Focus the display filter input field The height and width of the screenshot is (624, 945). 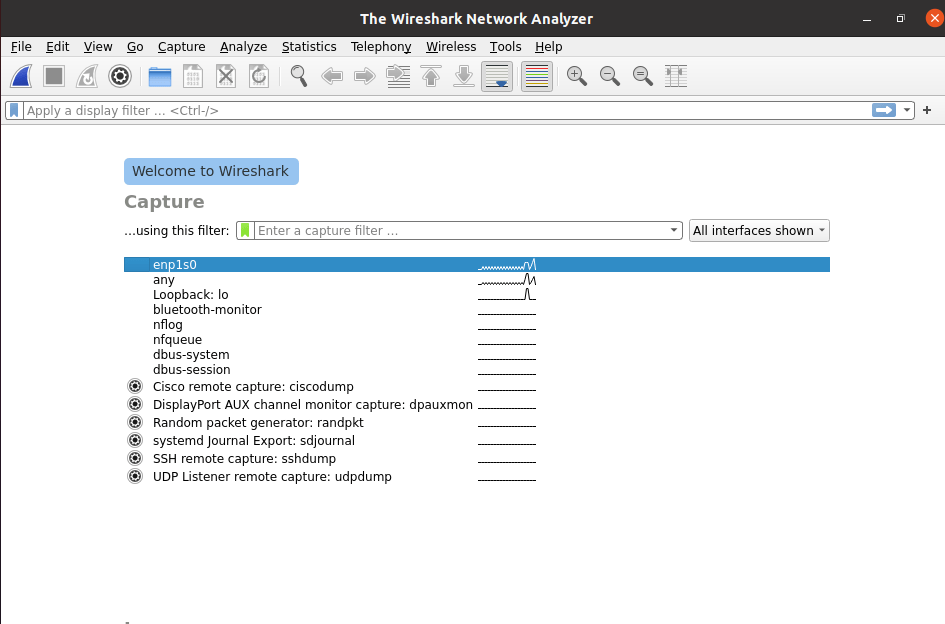[x=446, y=110]
